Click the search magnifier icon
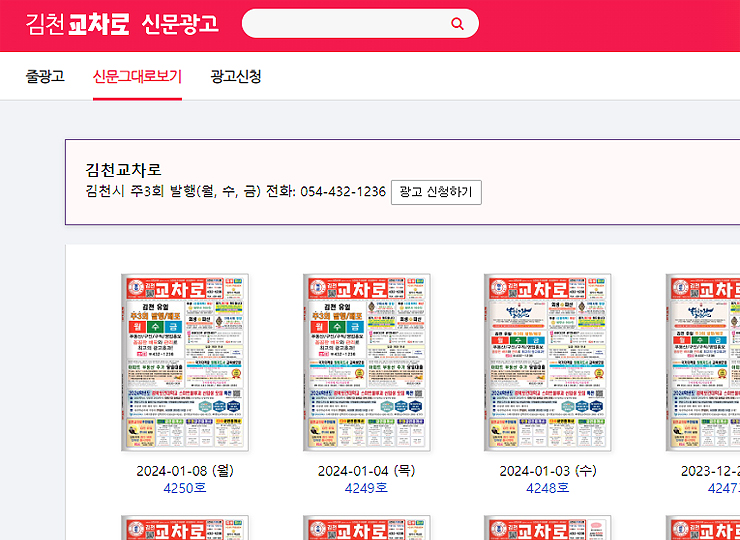 [x=457, y=24]
